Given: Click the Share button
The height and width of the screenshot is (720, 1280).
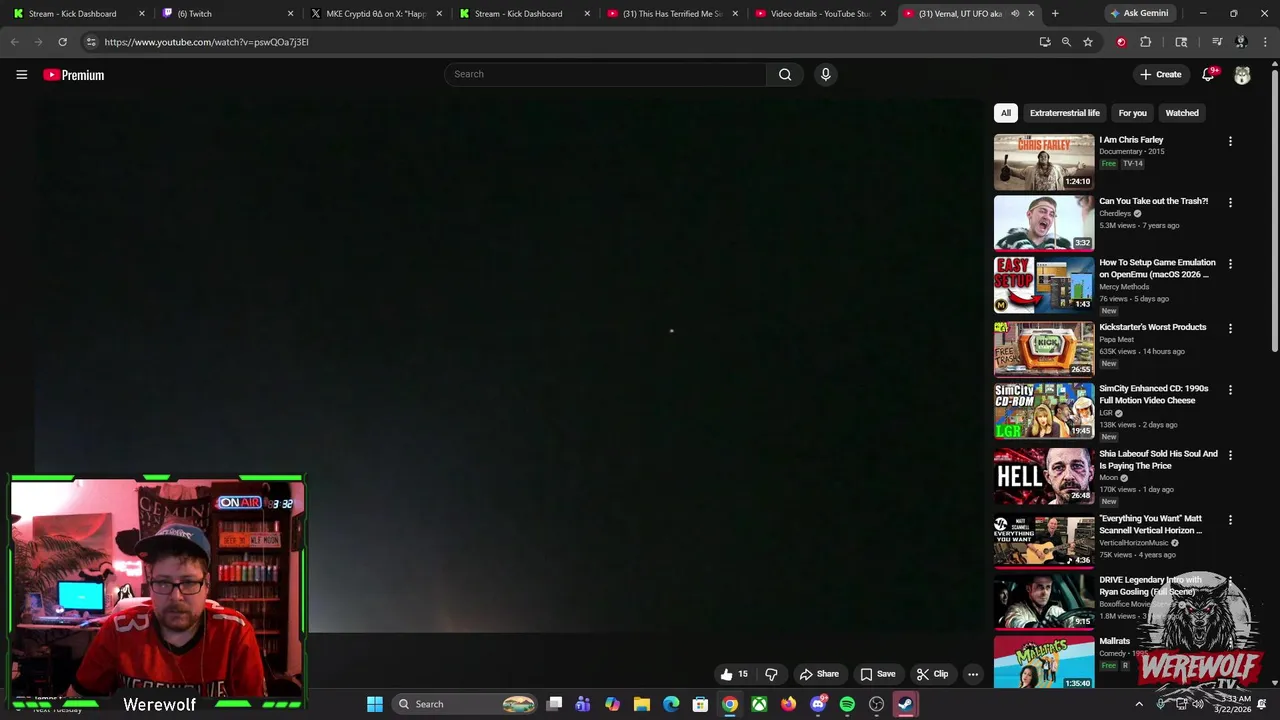Looking at the screenshot, I should (819, 674).
